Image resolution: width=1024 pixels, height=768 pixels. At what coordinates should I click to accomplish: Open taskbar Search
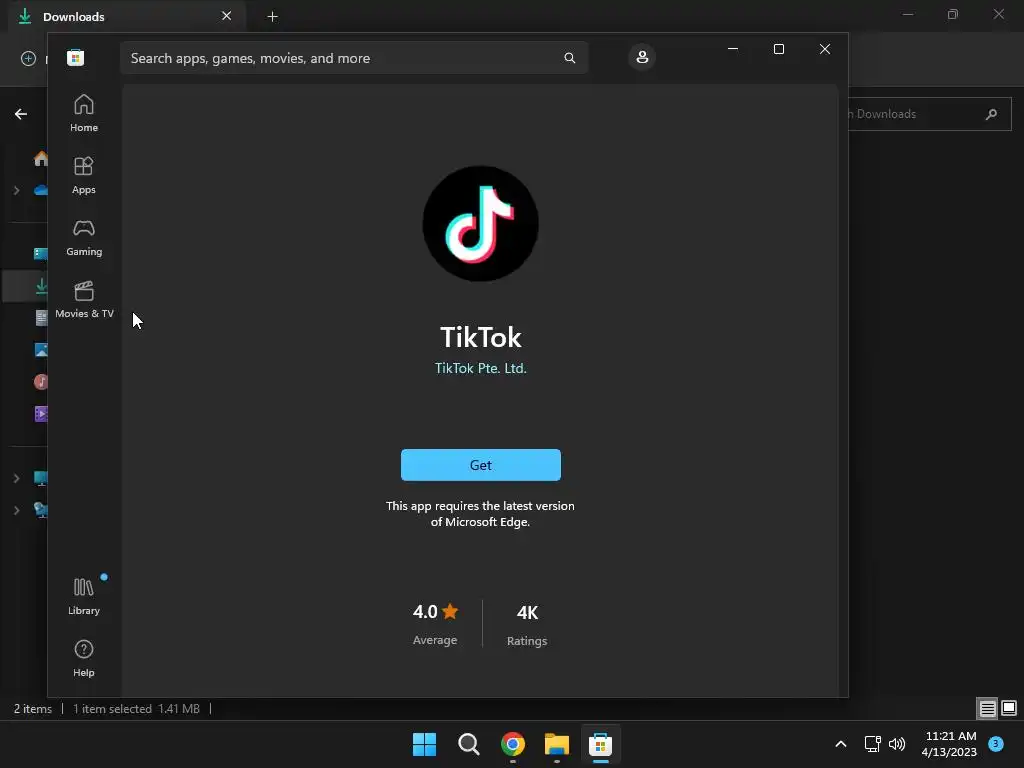point(469,744)
